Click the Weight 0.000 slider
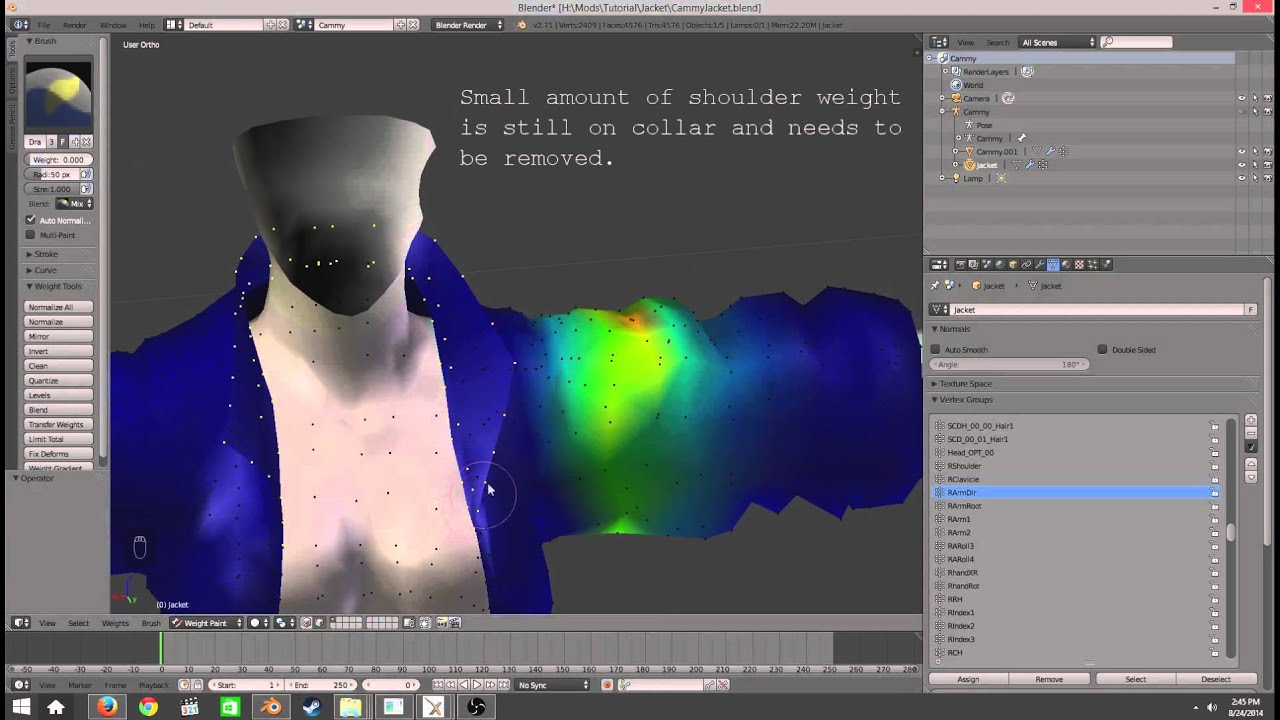The height and width of the screenshot is (720, 1280). click(x=59, y=160)
